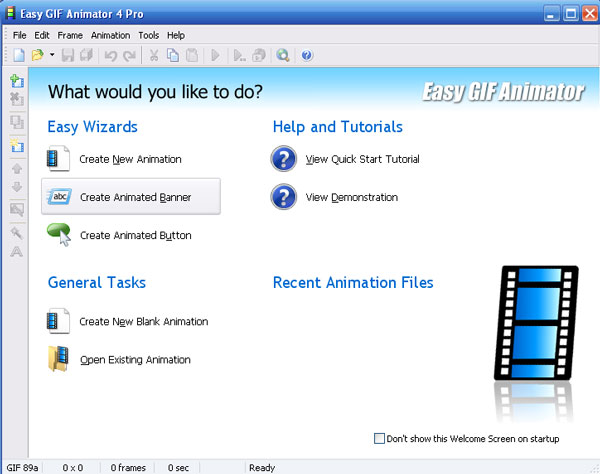Click the film strip icon beside Create New Animation

click(x=58, y=158)
